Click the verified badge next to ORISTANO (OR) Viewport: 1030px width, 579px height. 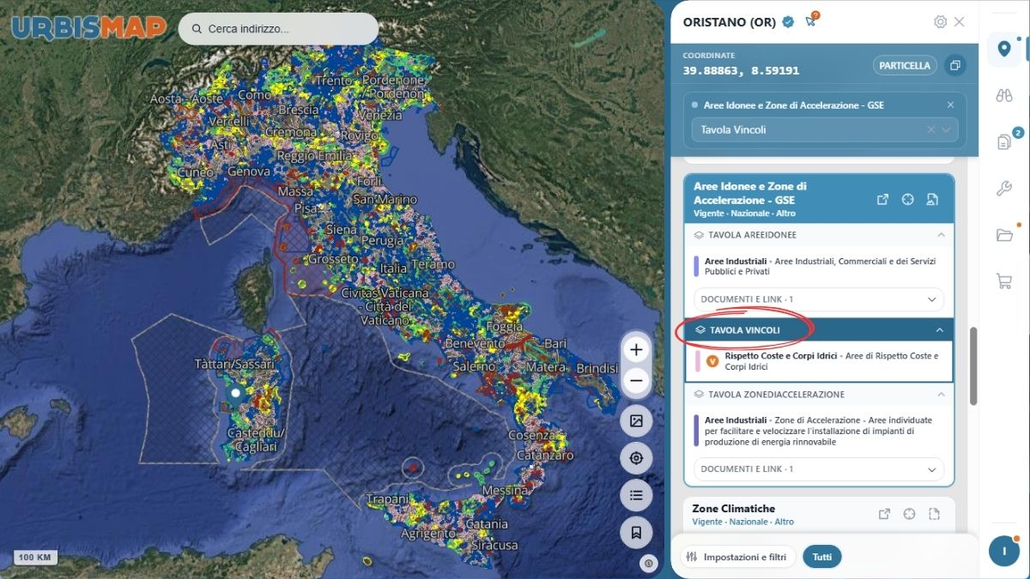(788, 22)
